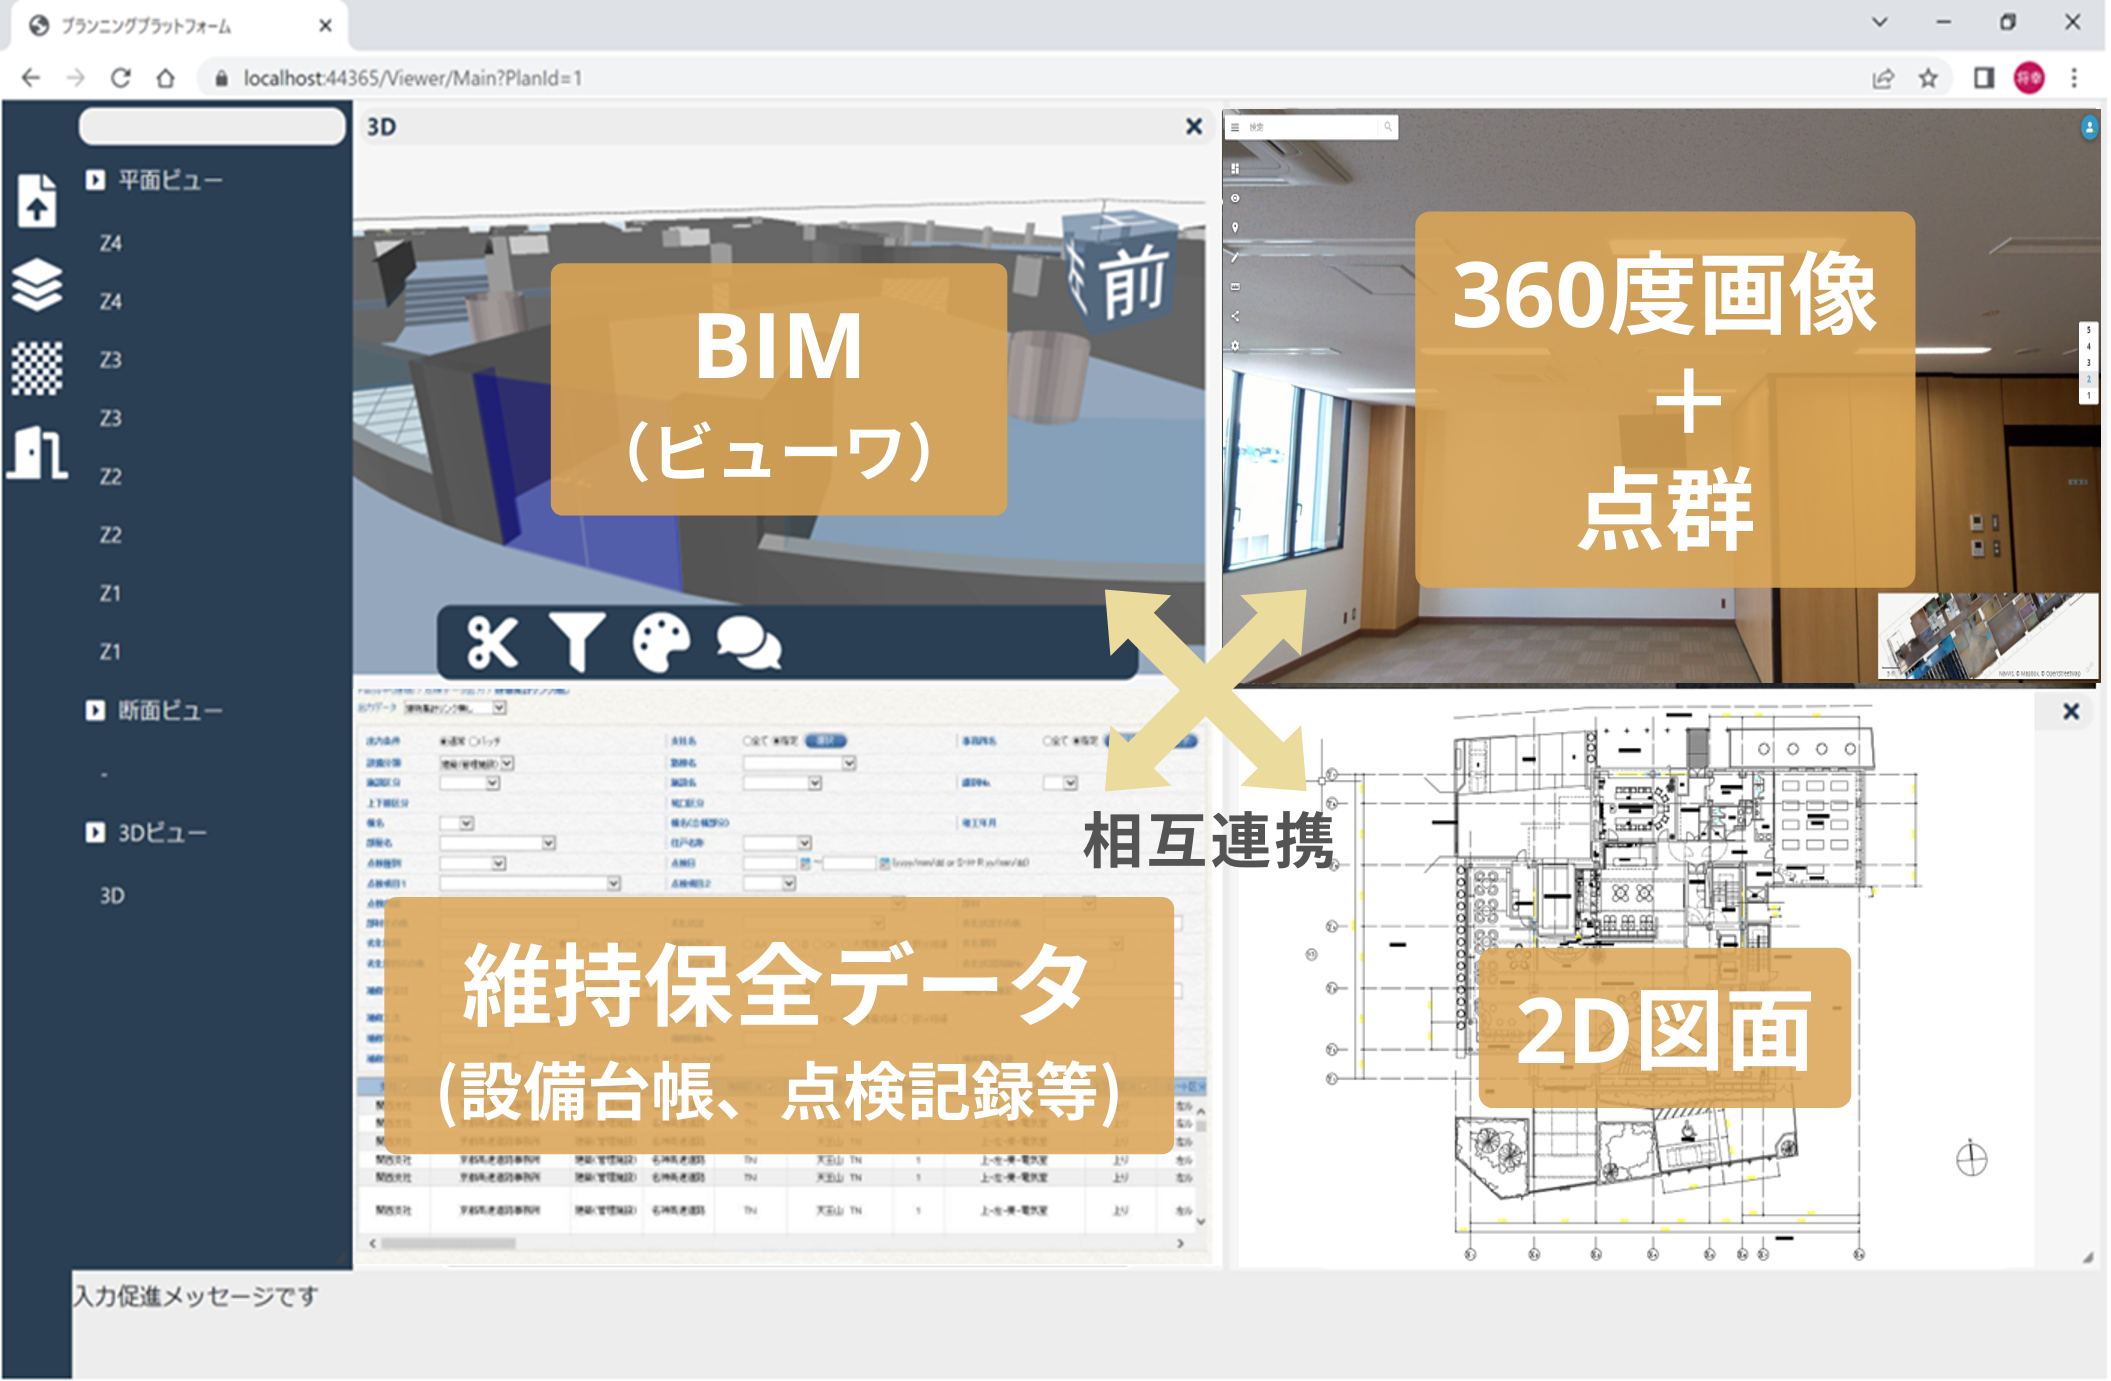Click the blue 選択 button next to 会社名
Viewport: 2111px width, 1381px height.
(825, 742)
